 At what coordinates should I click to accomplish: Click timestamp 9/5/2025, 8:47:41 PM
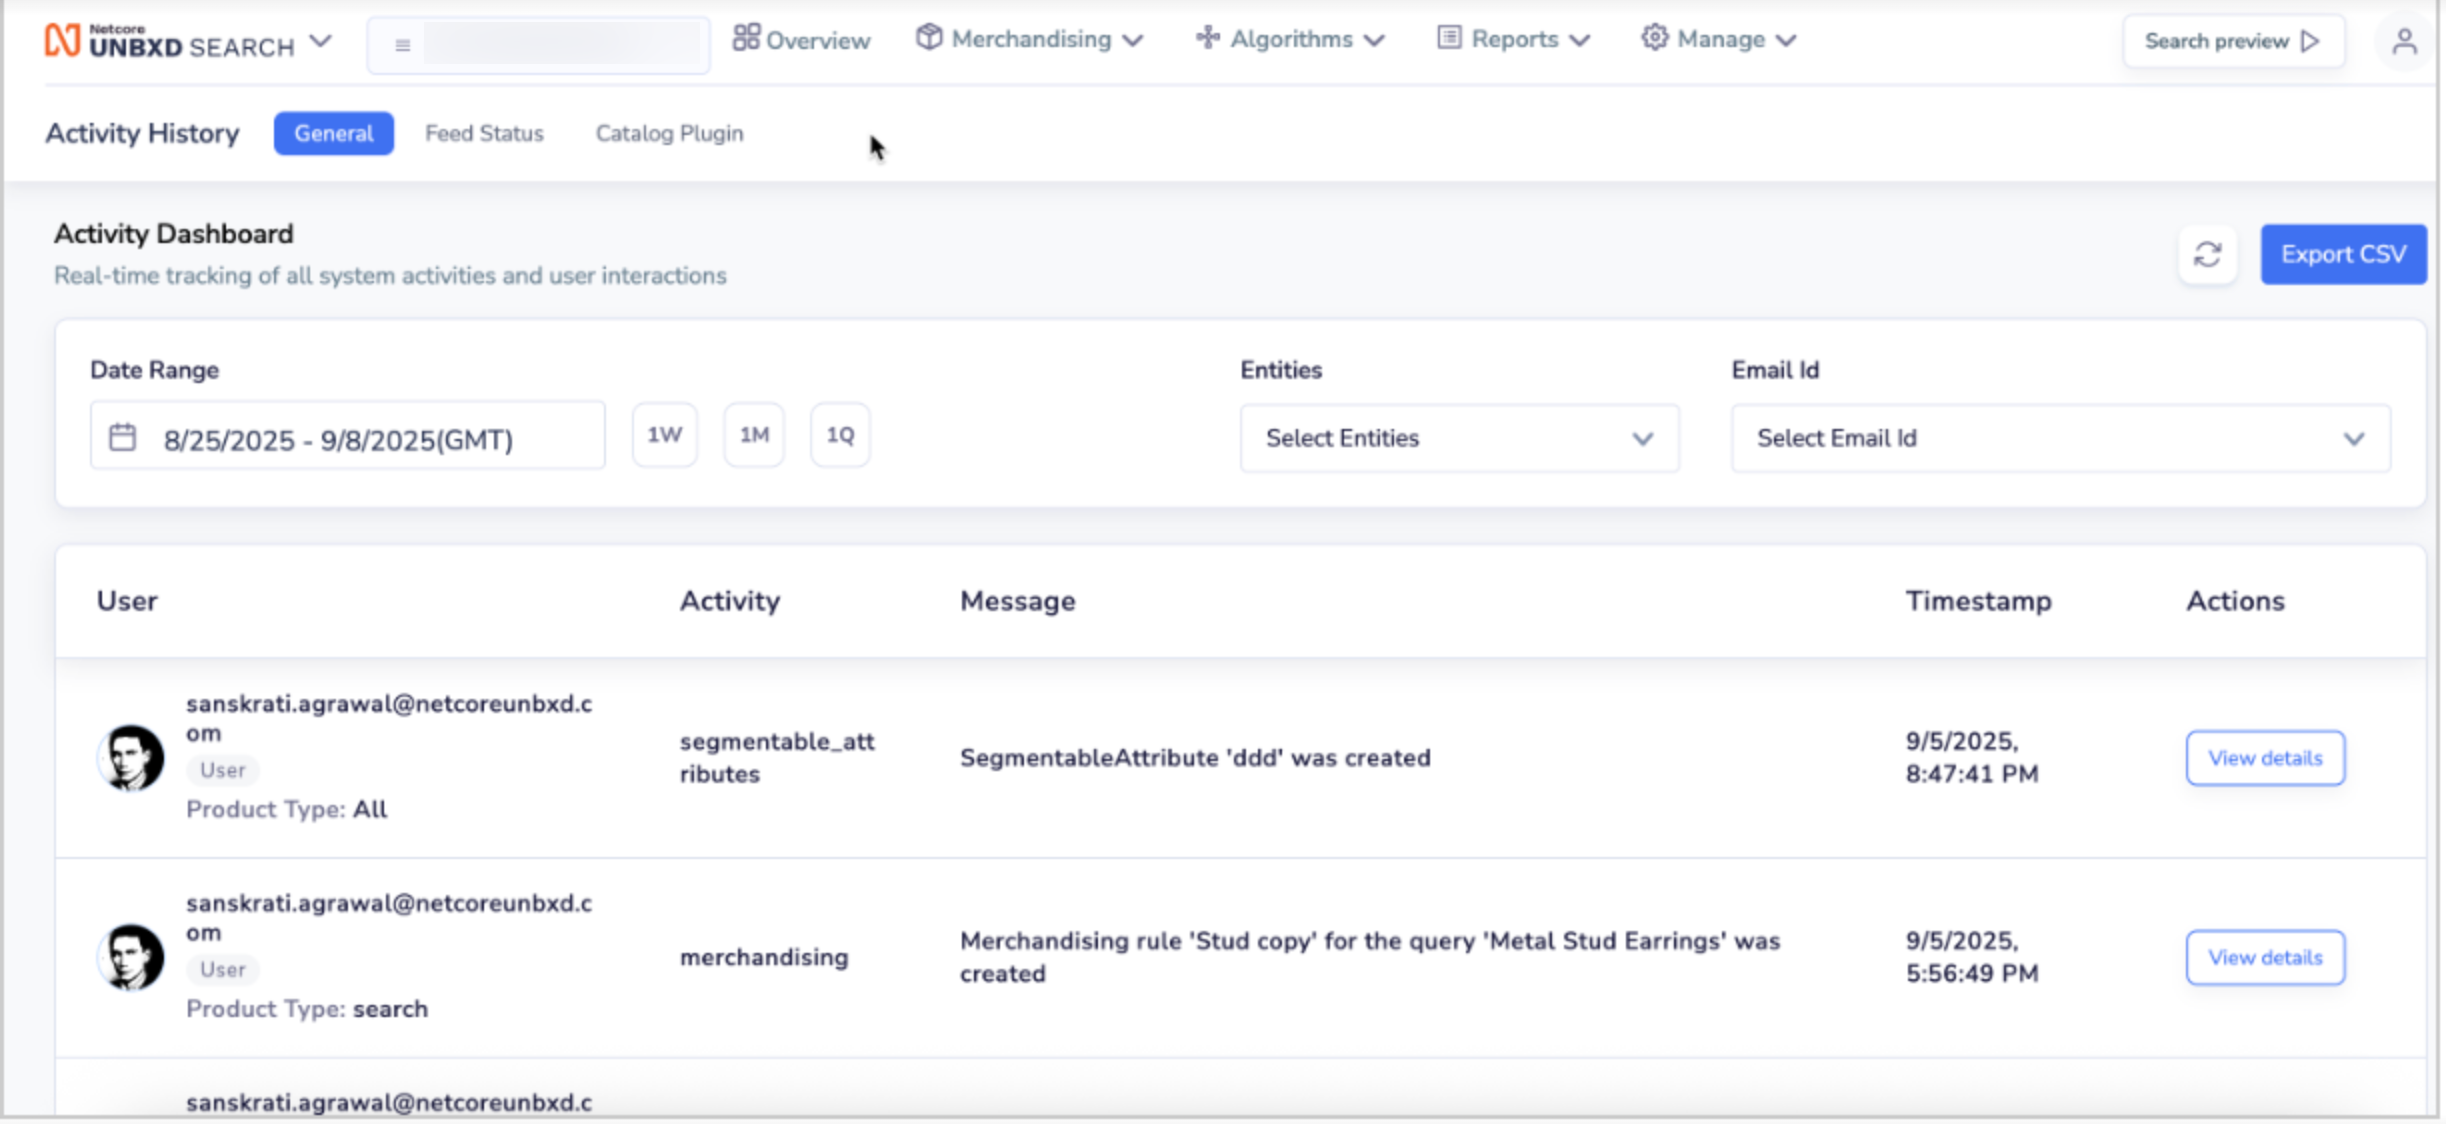coord(1972,757)
